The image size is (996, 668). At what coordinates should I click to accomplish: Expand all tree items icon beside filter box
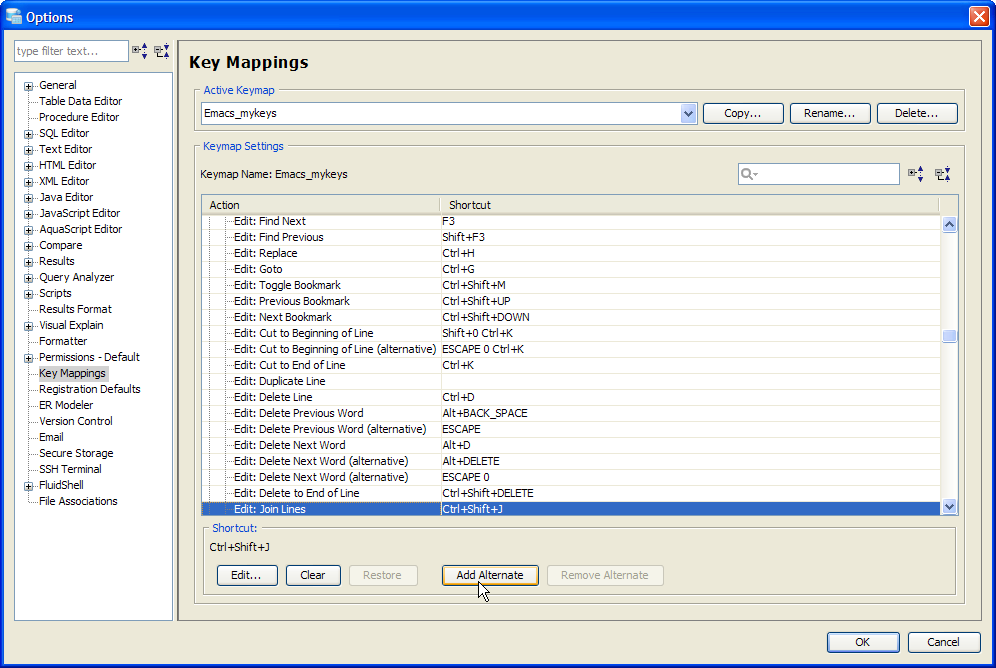click(140, 51)
